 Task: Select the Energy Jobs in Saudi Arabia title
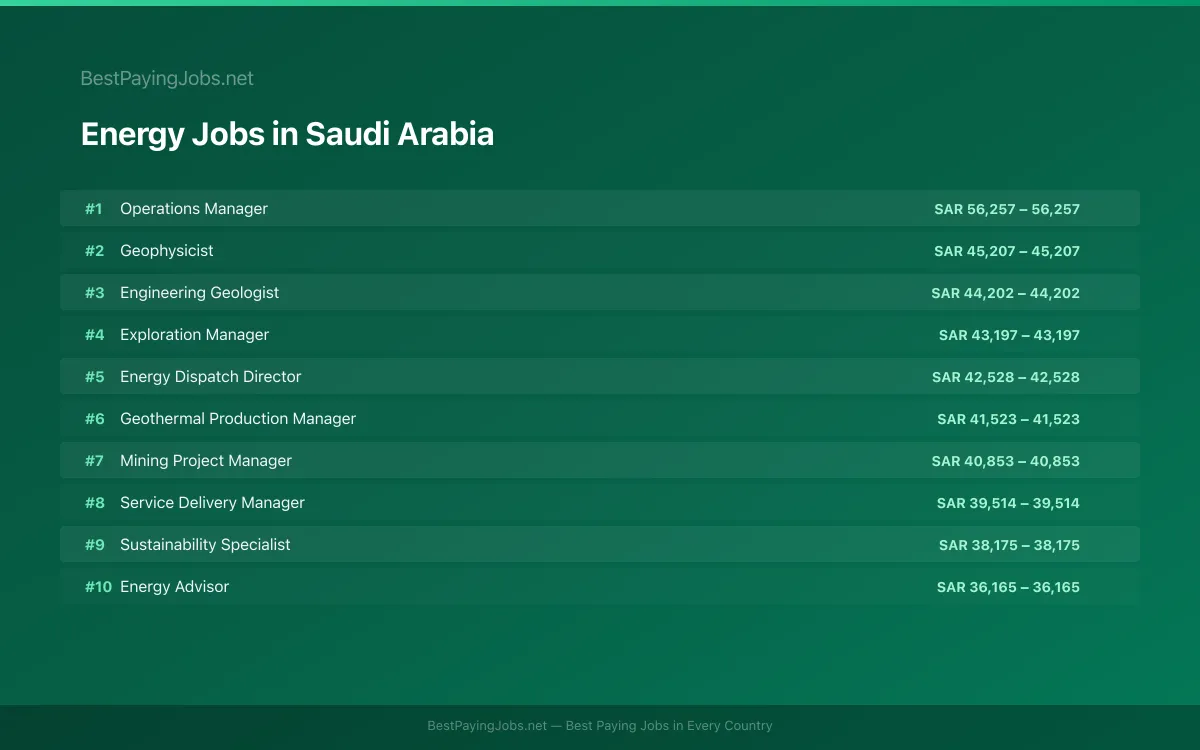click(287, 134)
